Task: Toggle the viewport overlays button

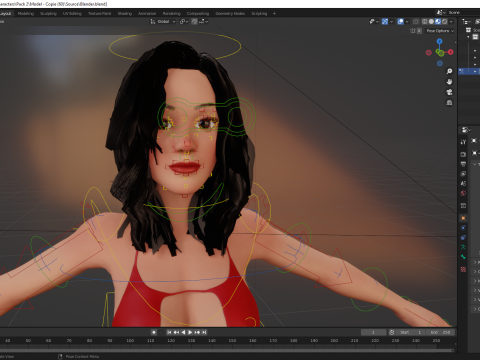Action: (400, 21)
